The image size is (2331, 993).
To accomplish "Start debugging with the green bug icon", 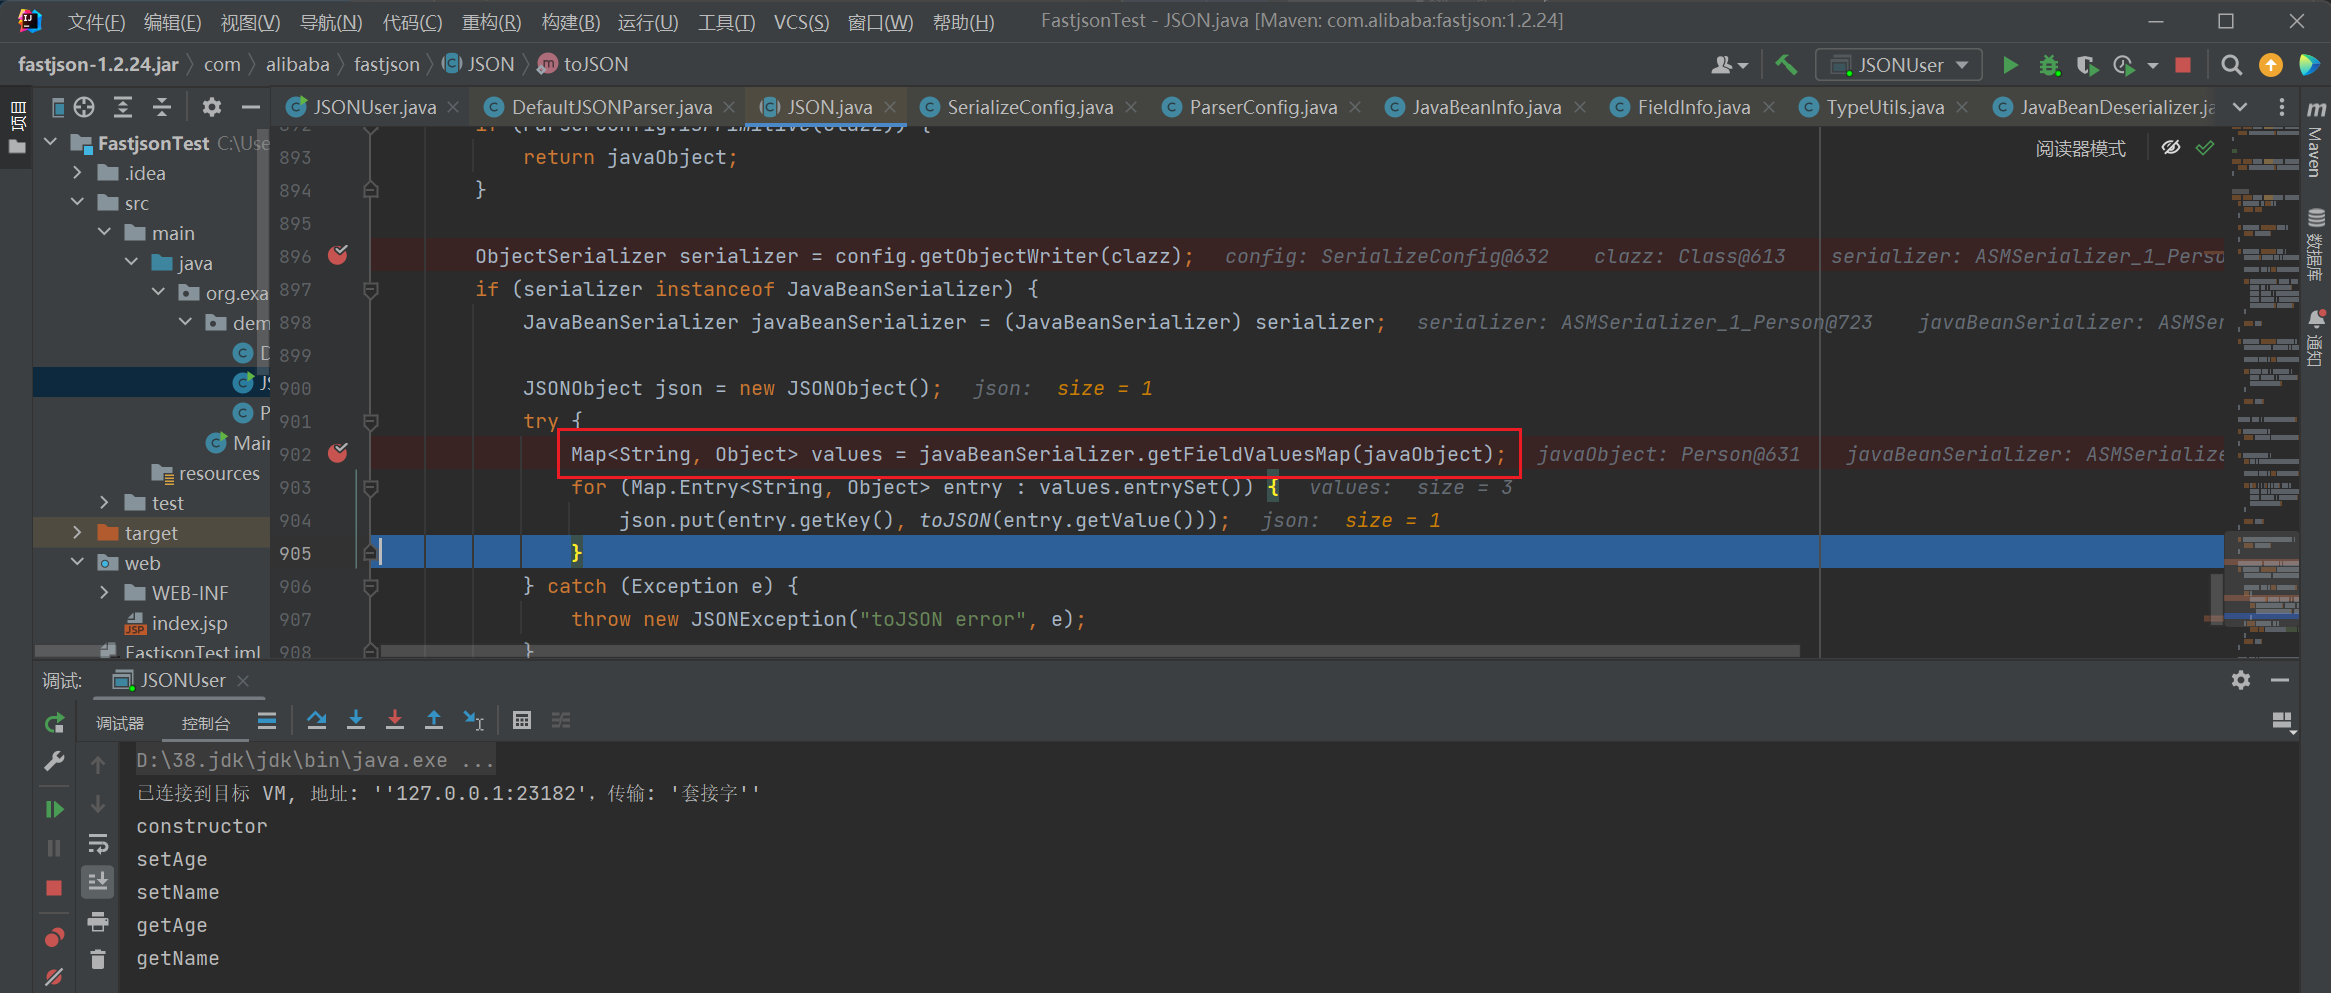I will (2049, 65).
